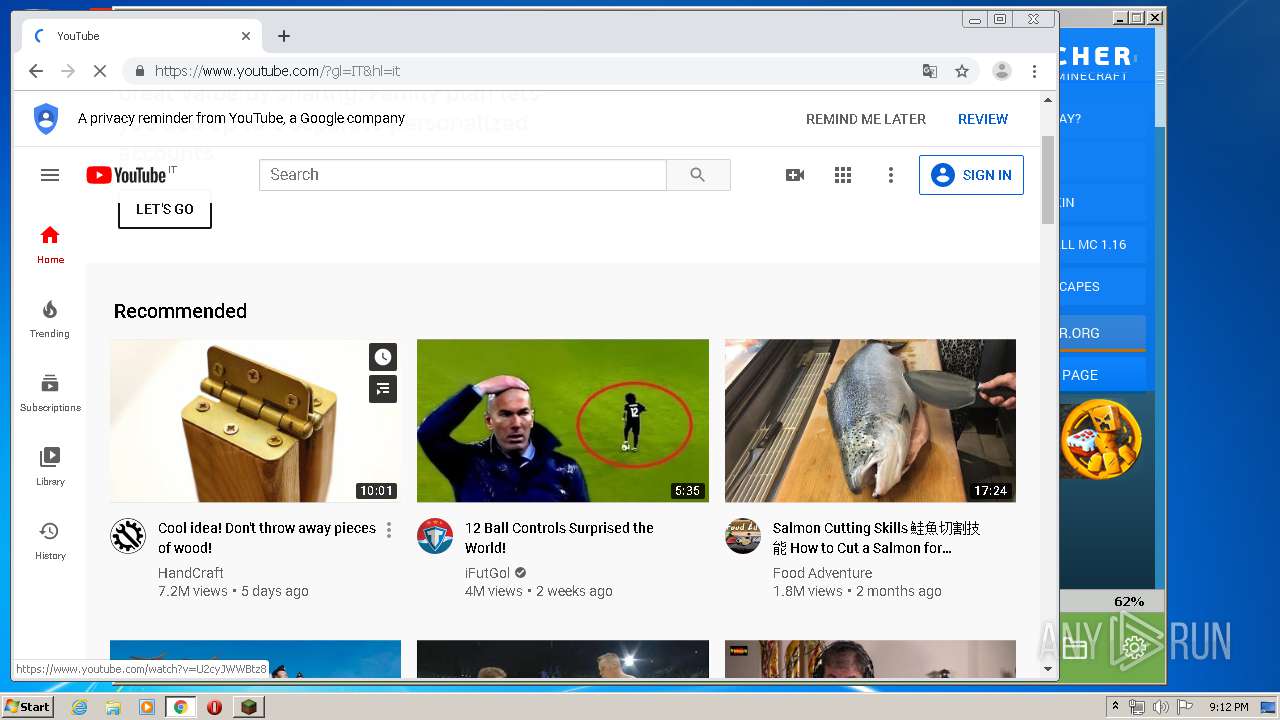Open Library in sidebar
This screenshot has width=1280, height=720.
pos(50,467)
